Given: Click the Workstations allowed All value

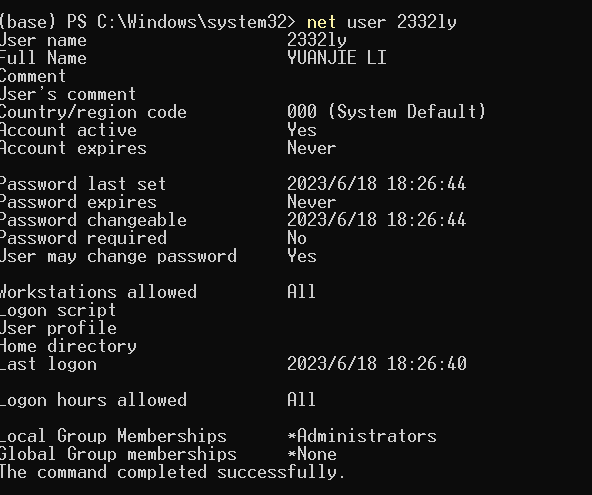Looking at the screenshot, I should (301, 292).
